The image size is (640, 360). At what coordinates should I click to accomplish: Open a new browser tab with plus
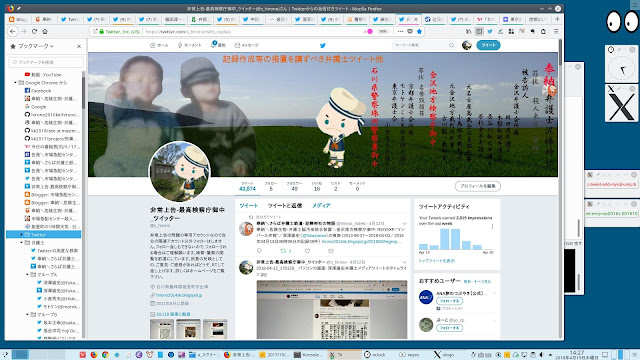coord(557,19)
